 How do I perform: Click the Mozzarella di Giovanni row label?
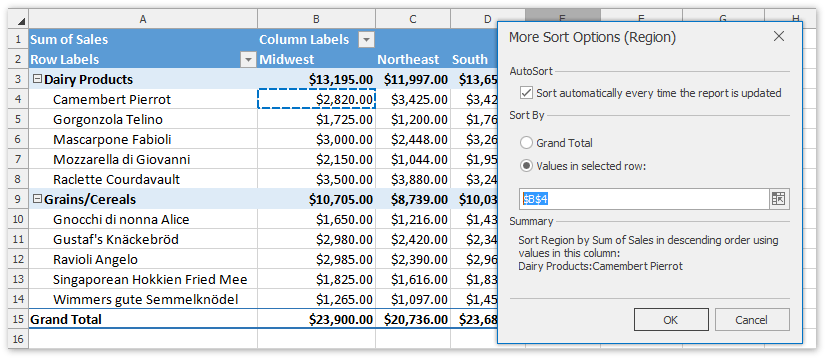[x=143, y=159]
